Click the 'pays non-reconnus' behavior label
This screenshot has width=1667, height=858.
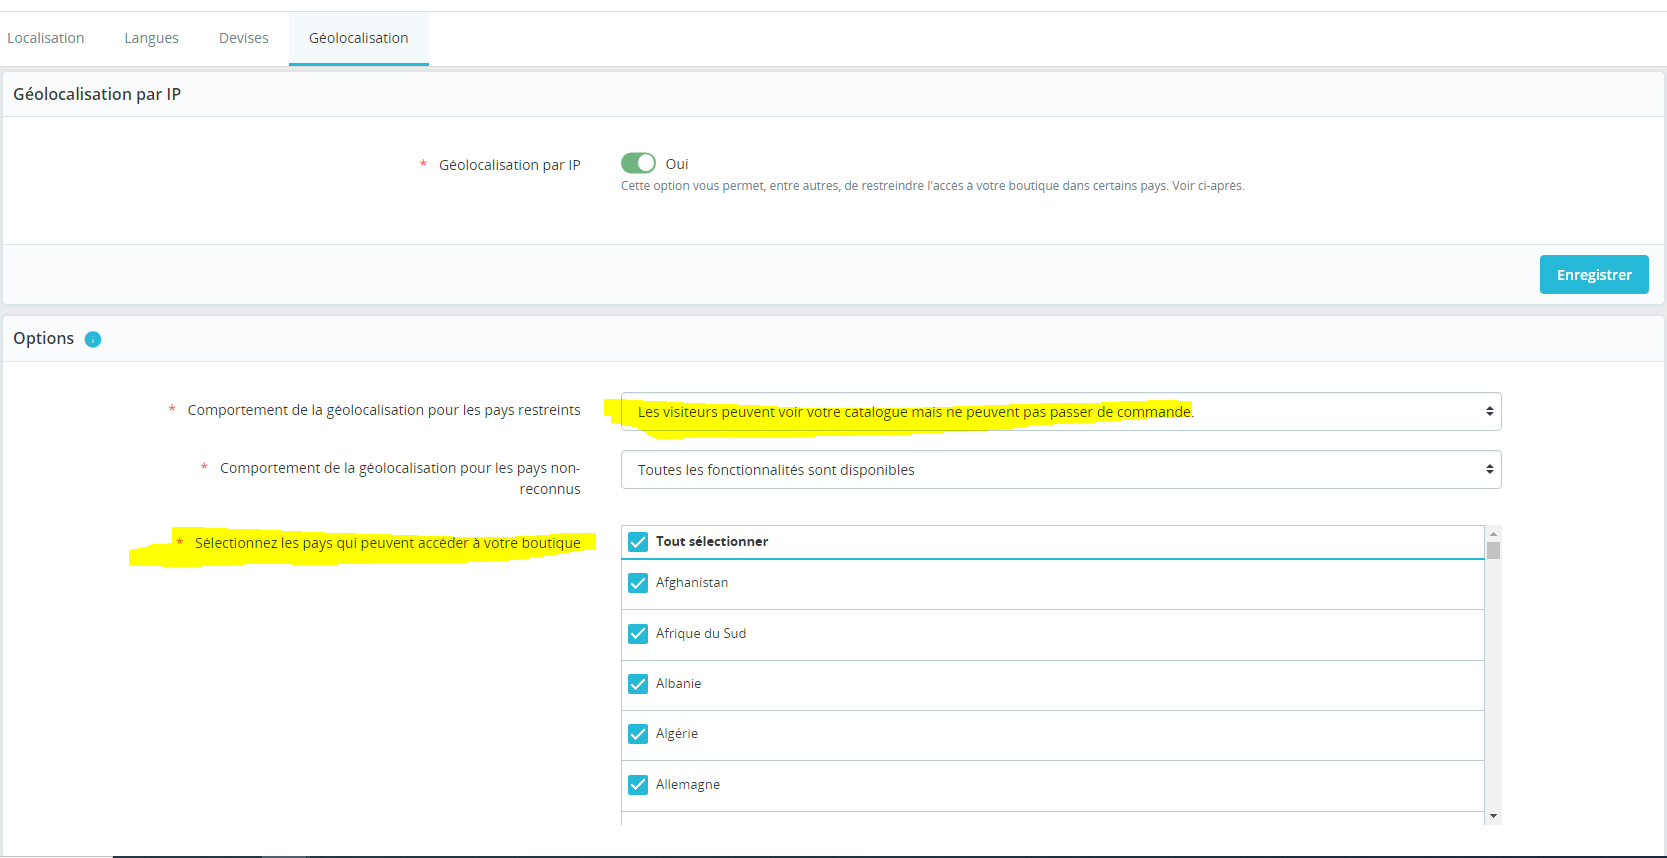pos(400,478)
